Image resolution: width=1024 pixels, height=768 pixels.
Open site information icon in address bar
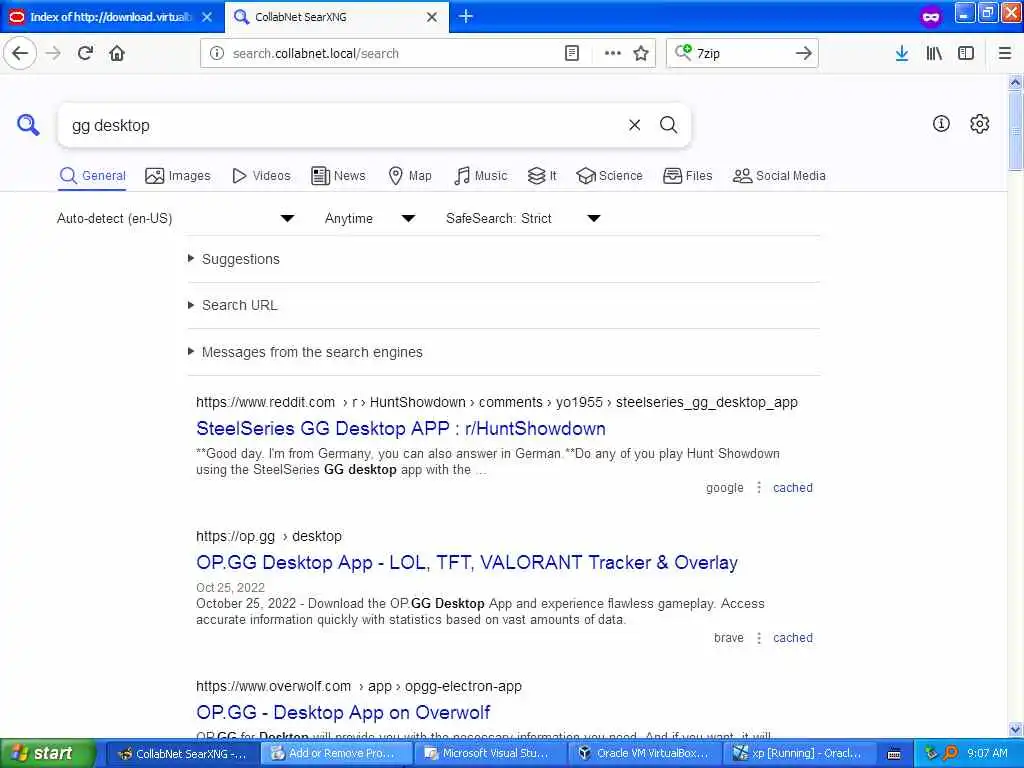point(217,54)
